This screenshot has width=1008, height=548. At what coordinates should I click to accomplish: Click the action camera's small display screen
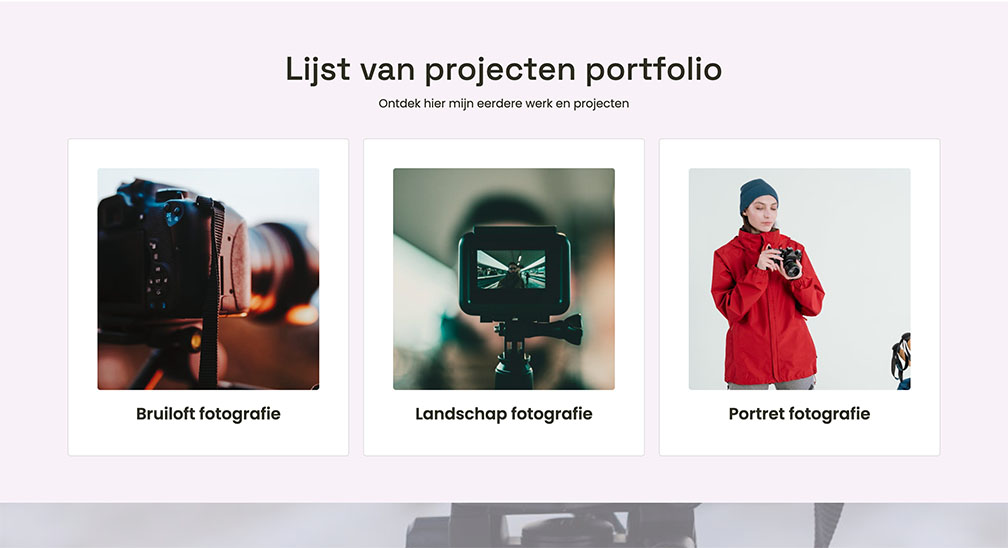(511, 269)
